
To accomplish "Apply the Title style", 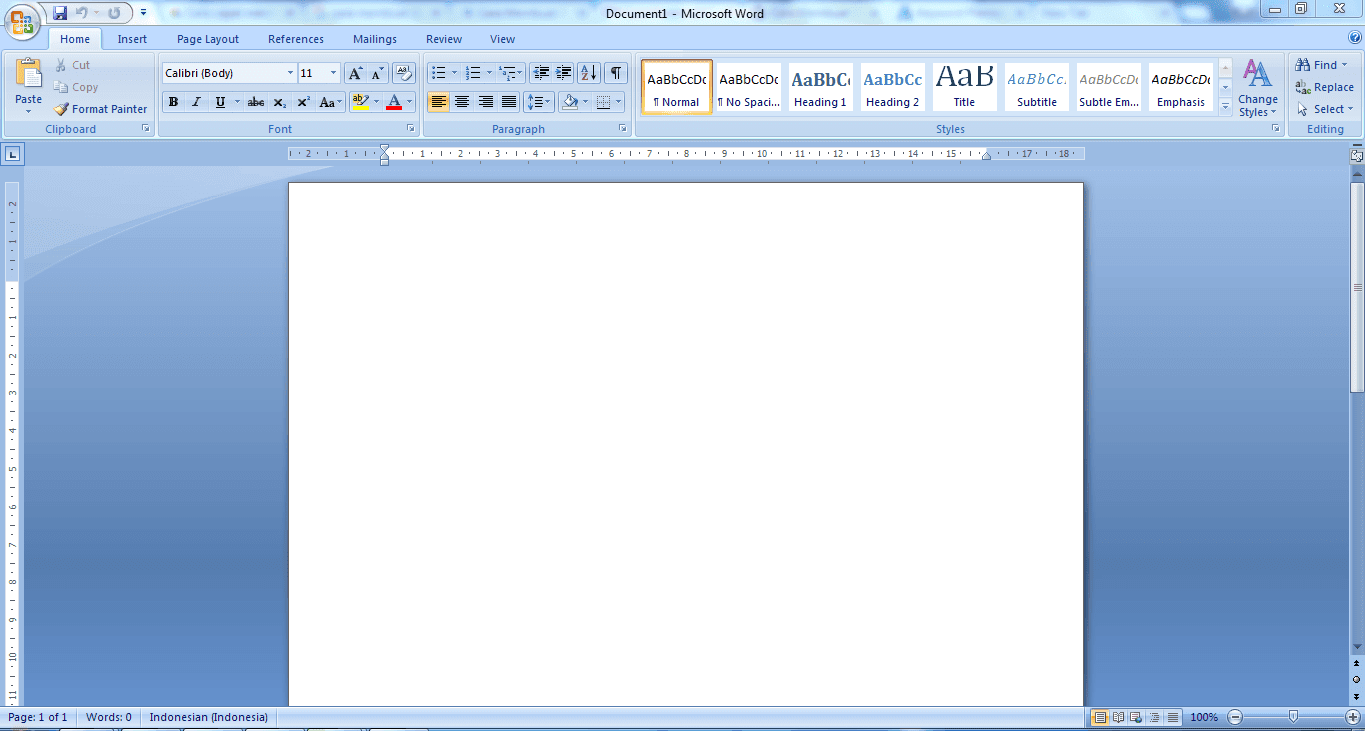I will click(964, 87).
